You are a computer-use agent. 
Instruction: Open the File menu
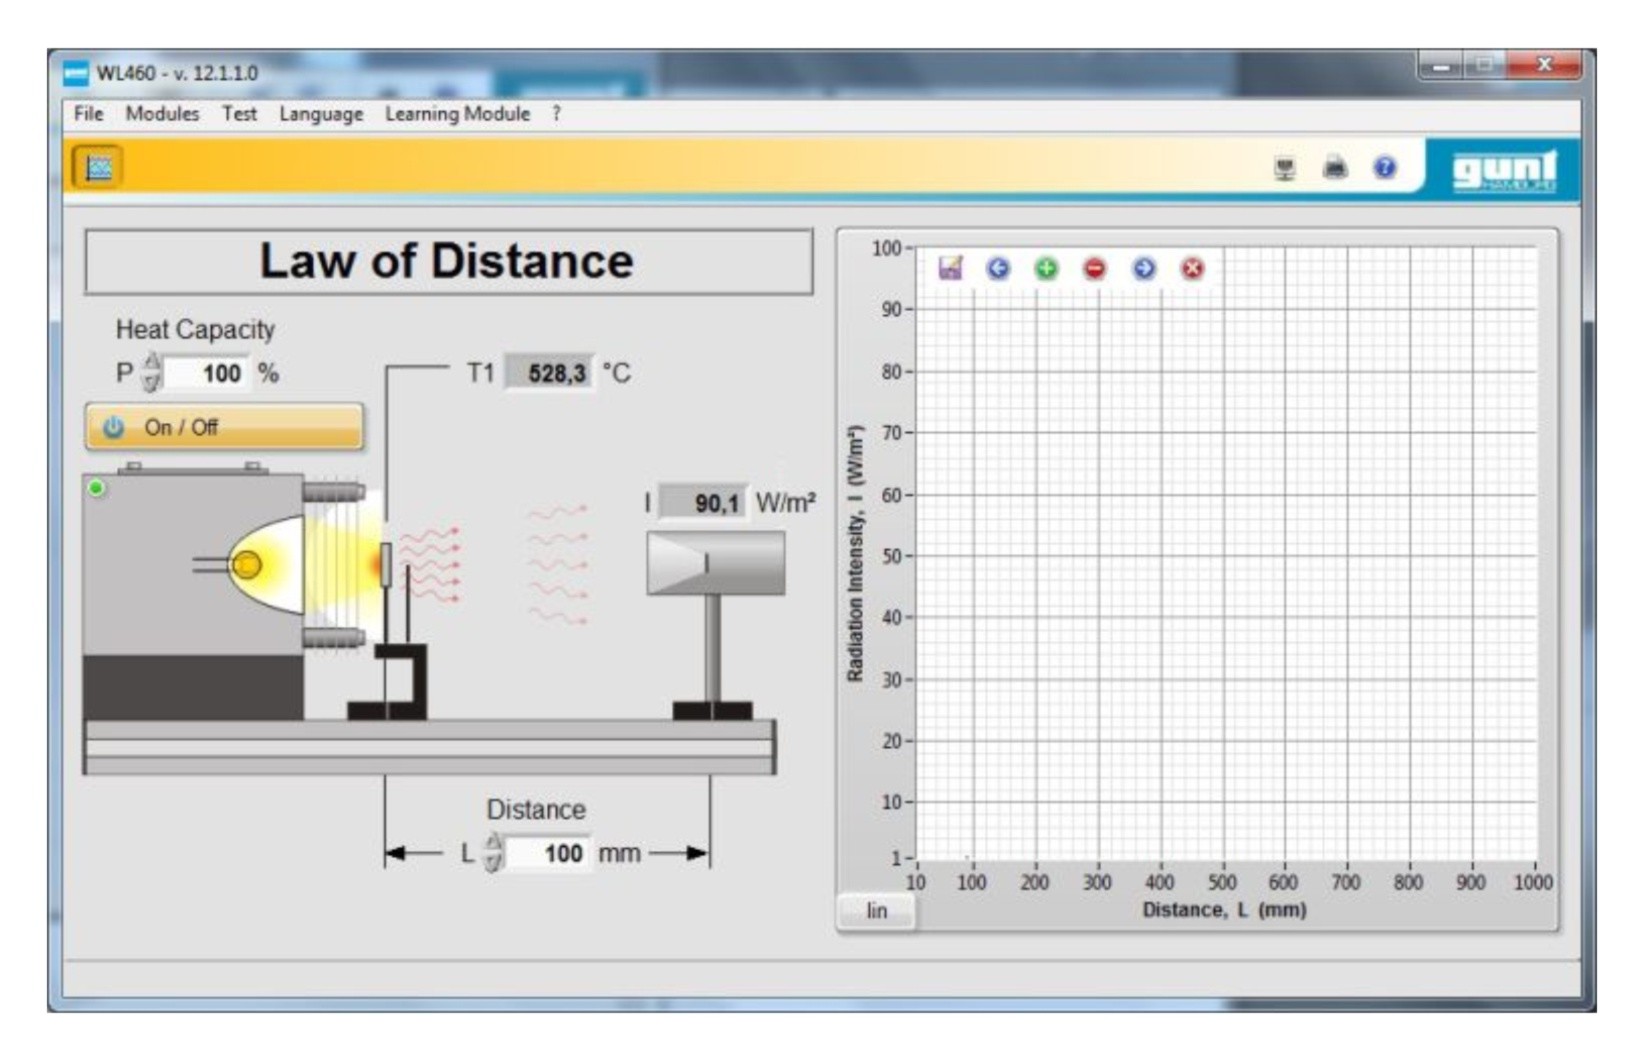(88, 114)
